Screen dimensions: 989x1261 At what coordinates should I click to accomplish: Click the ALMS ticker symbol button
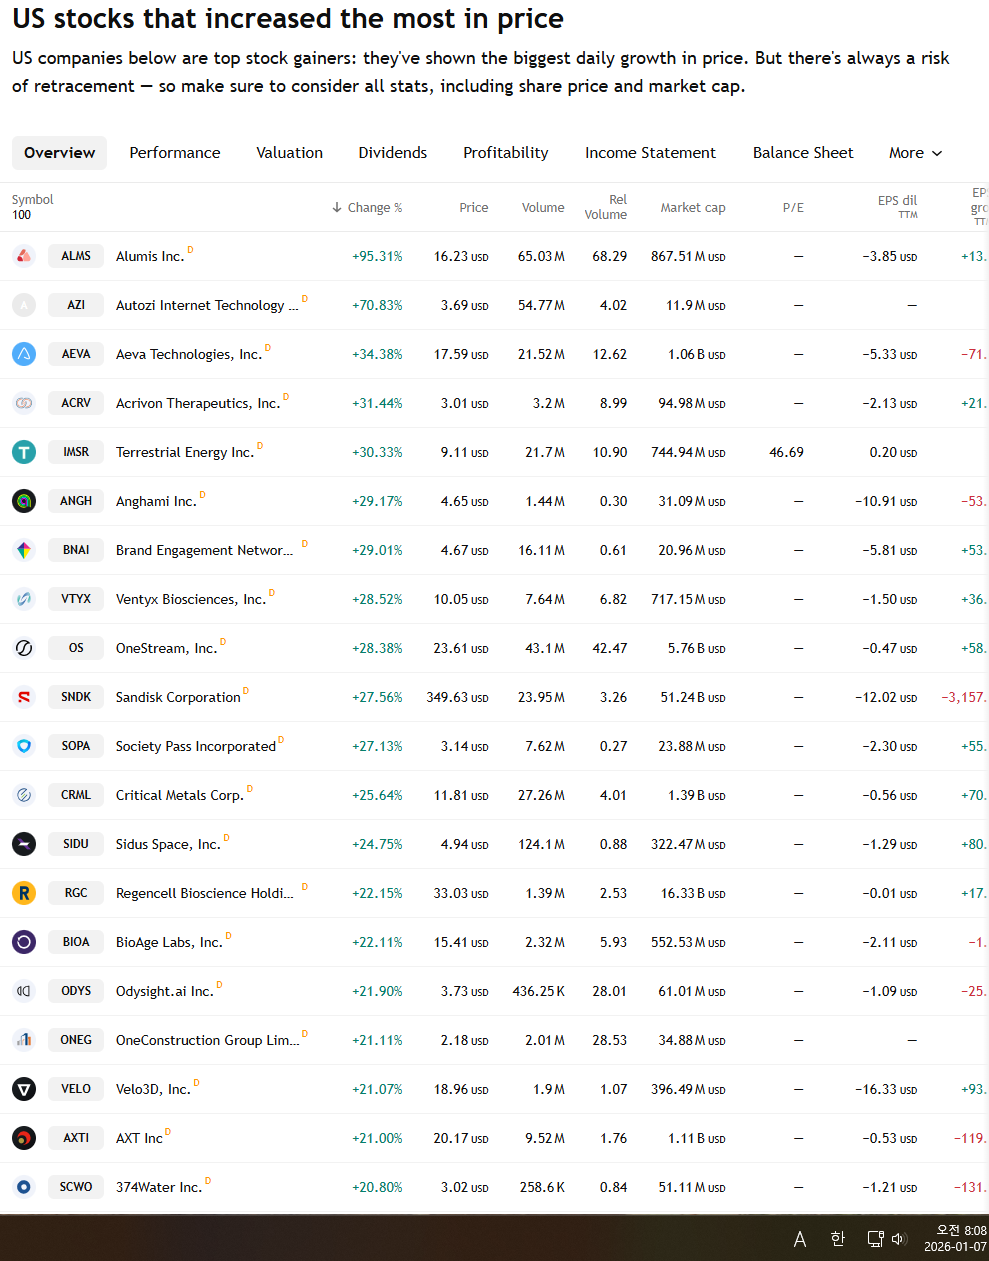tap(76, 256)
